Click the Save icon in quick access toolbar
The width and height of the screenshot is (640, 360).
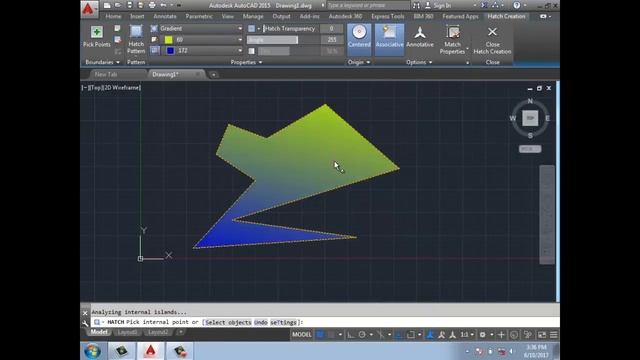129,5
